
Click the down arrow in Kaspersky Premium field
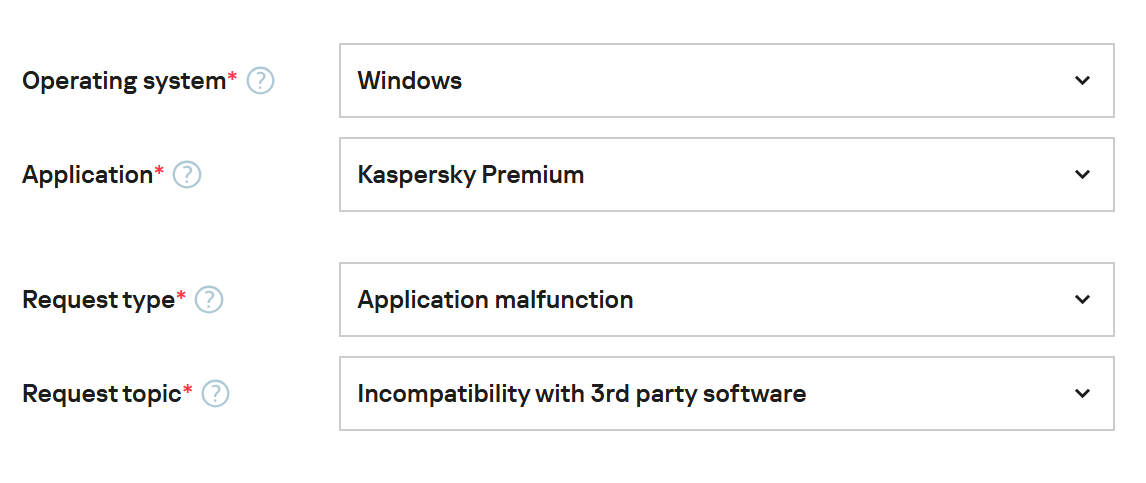[x=1082, y=175]
